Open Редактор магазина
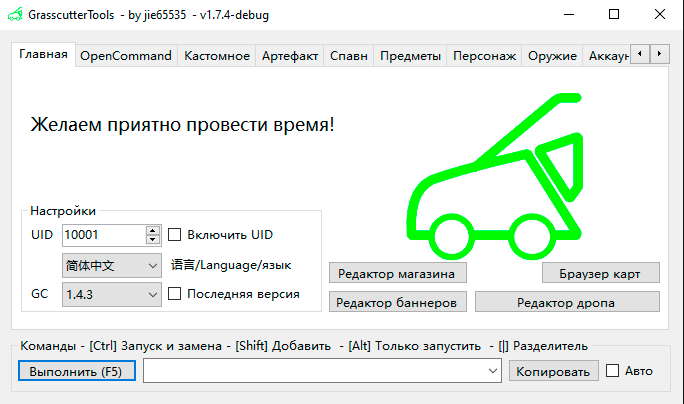684x404 pixels. tap(397, 273)
